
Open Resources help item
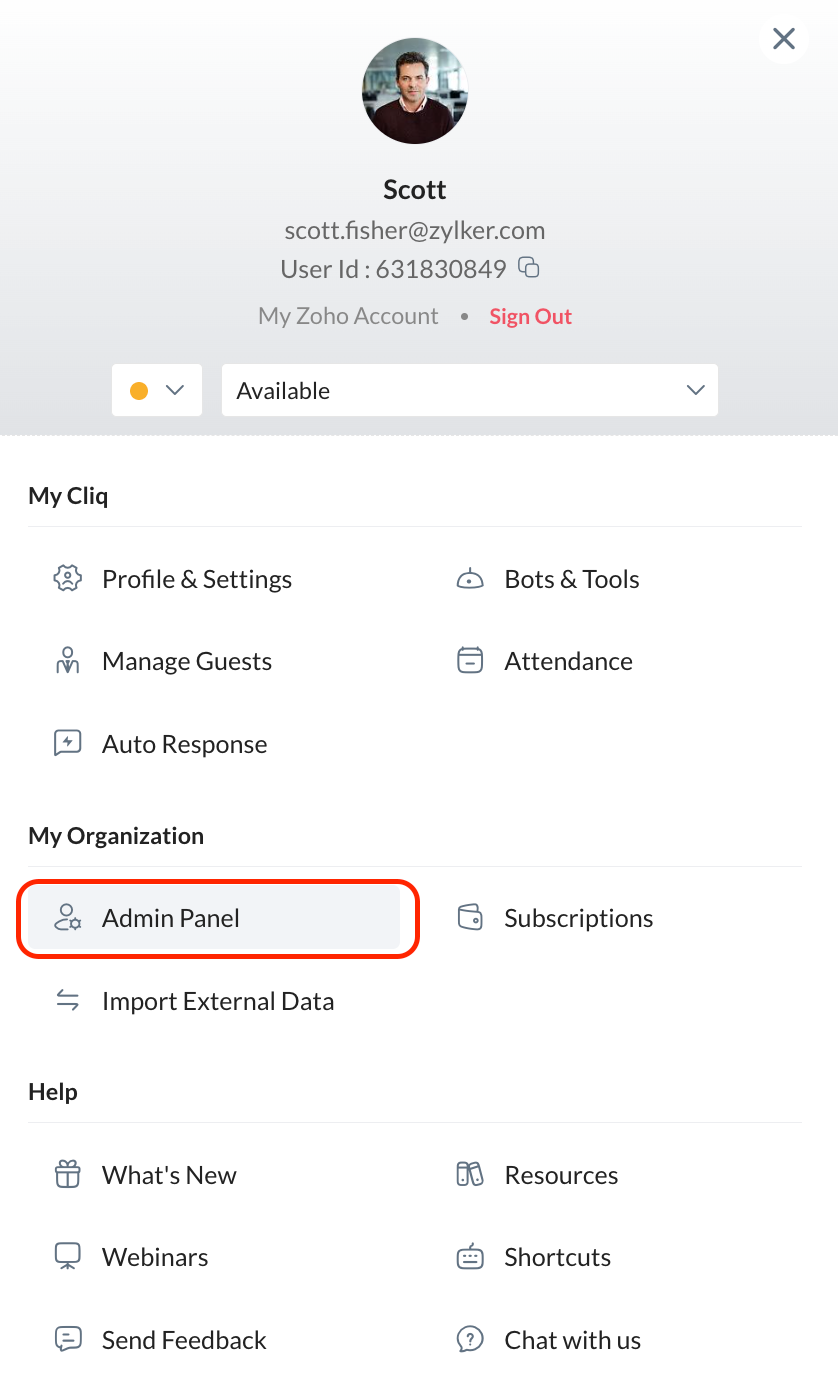561,1175
